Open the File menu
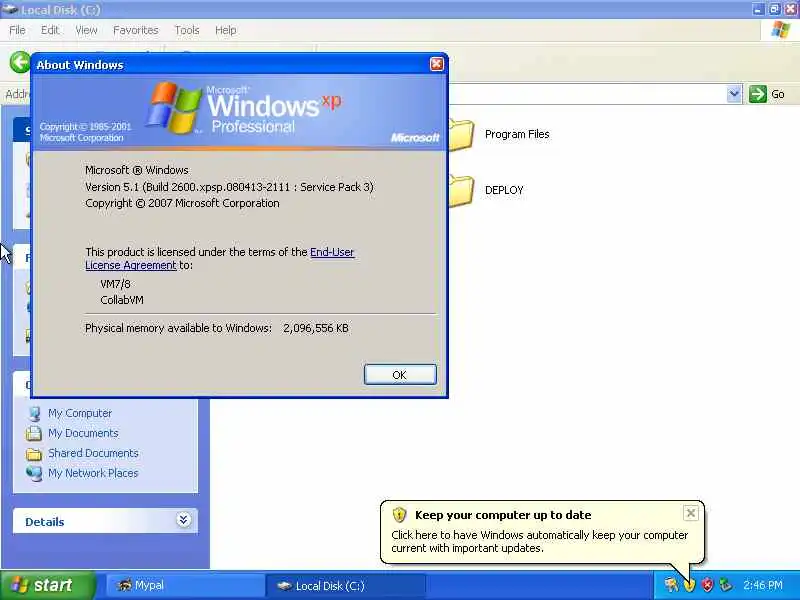 pyautogui.click(x=17, y=31)
